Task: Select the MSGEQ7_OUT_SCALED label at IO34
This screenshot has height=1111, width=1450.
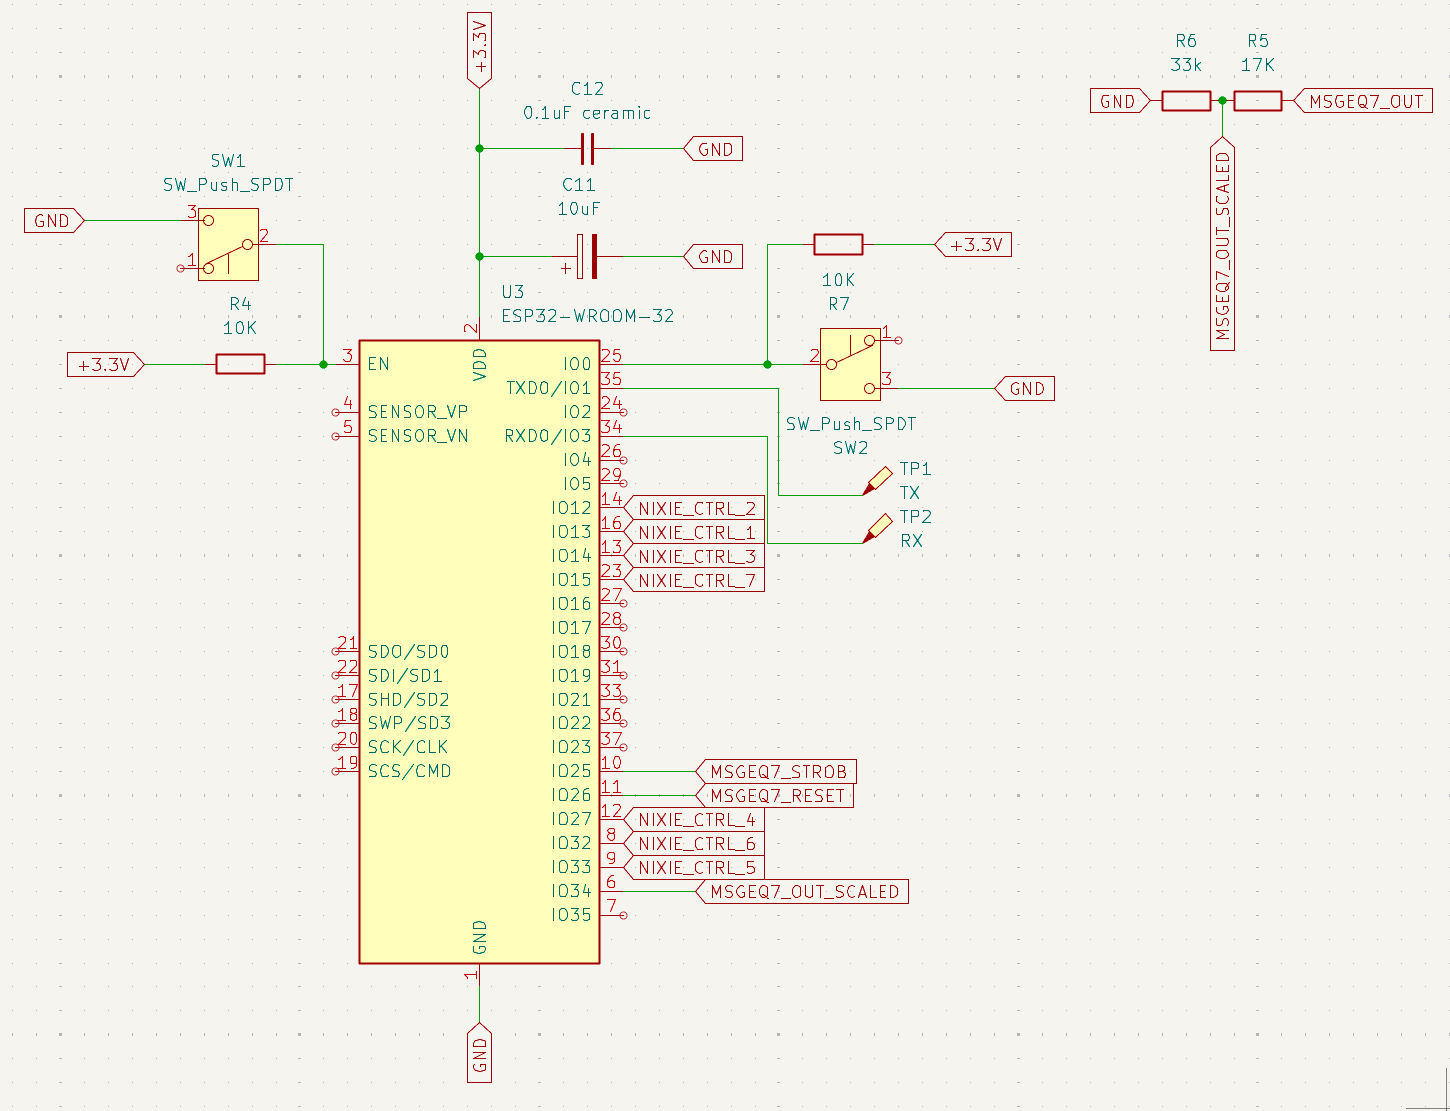Action: 802,892
